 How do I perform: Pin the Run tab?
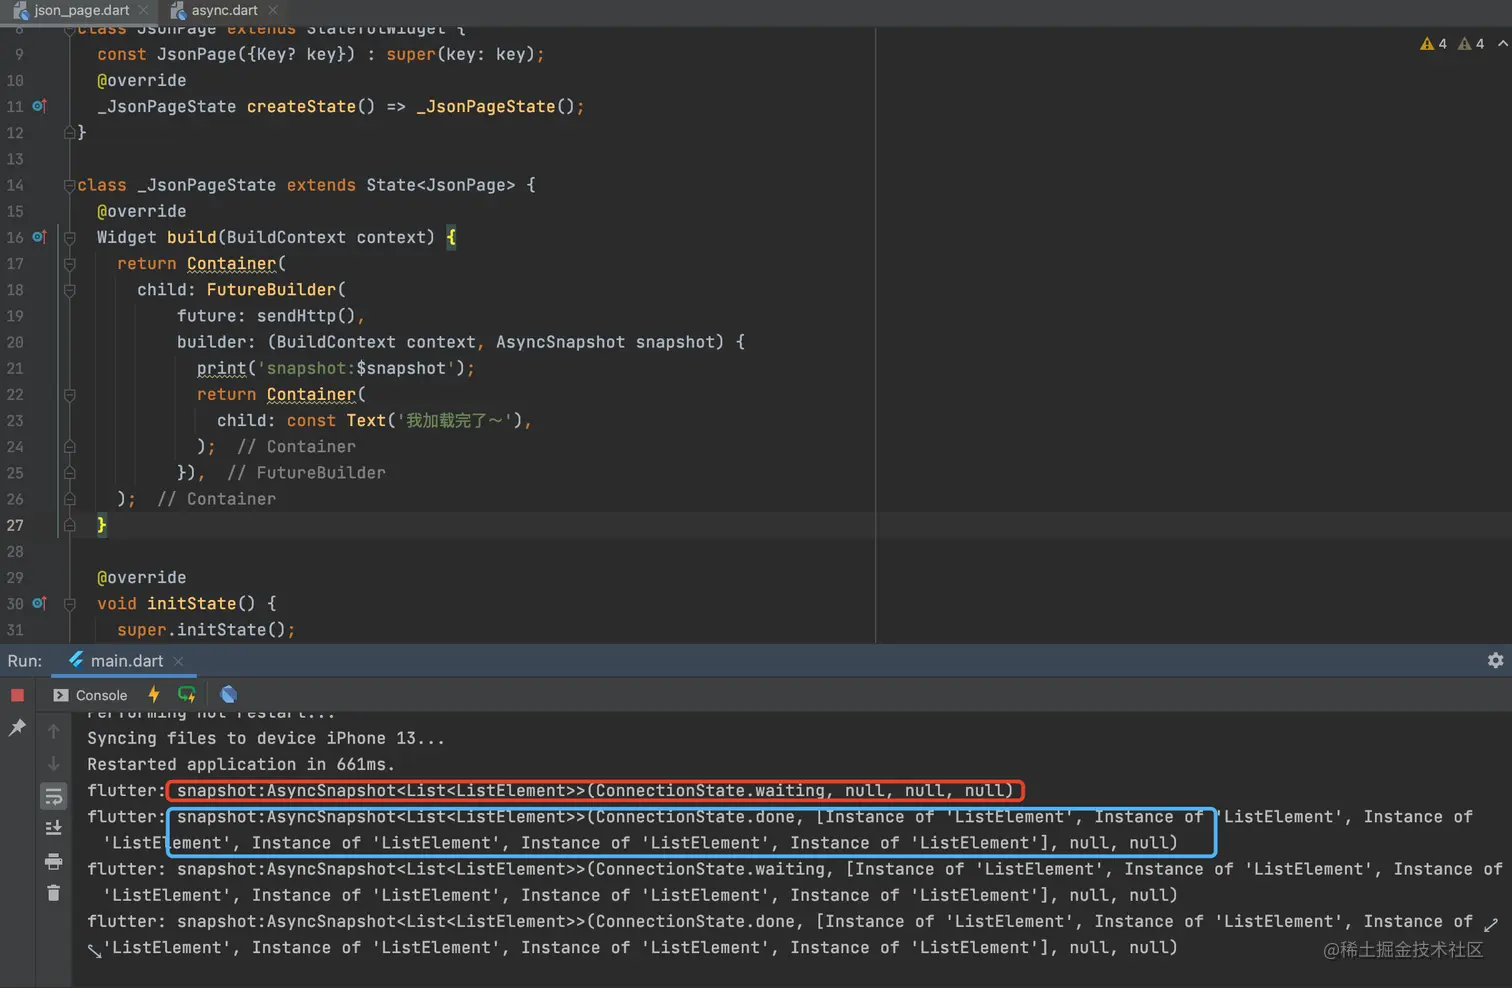click(x=17, y=728)
